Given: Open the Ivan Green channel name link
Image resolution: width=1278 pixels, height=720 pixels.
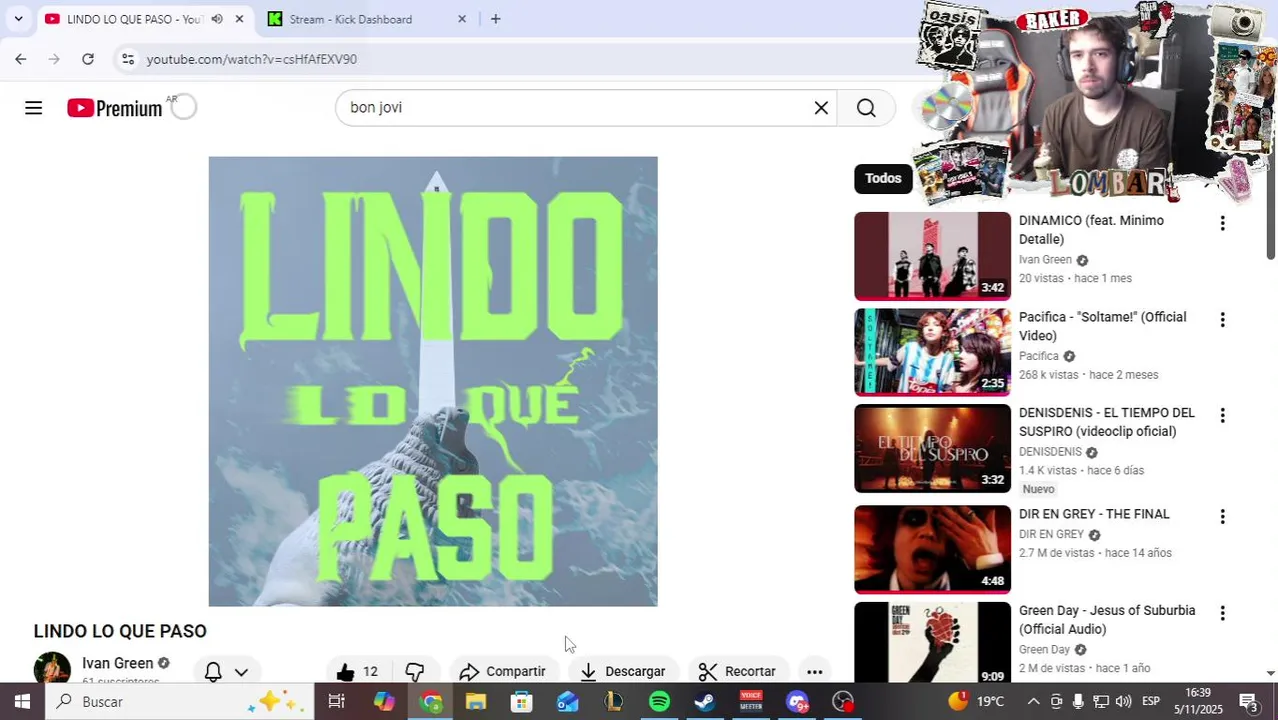Looking at the screenshot, I should point(118,663).
